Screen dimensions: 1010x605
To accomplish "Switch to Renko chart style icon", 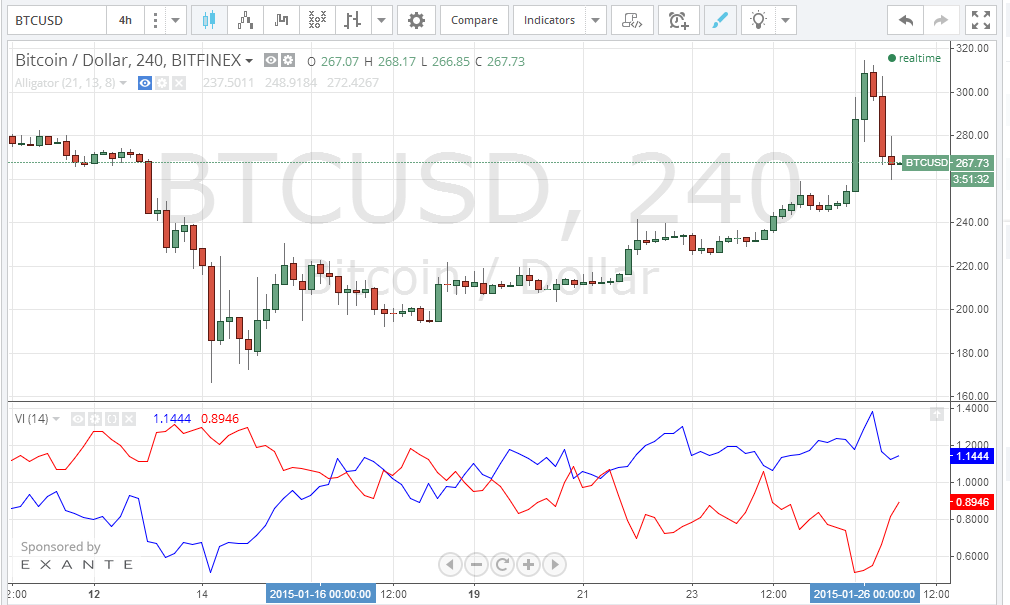I will [245, 21].
